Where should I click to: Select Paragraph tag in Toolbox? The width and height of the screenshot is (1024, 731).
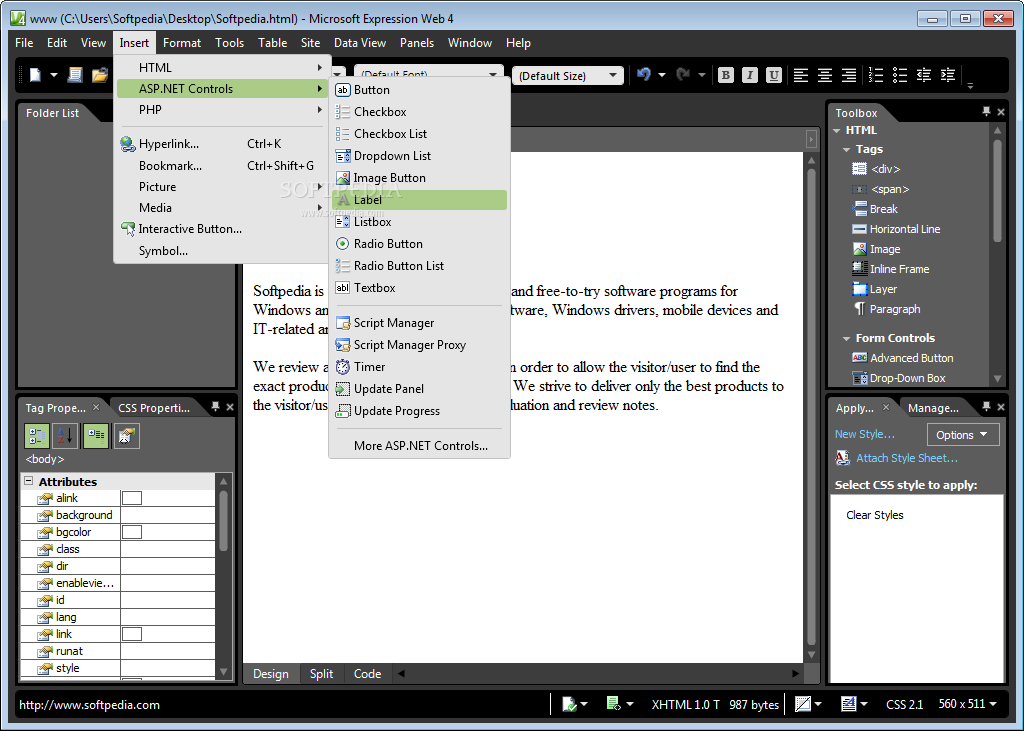pos(886,309)
